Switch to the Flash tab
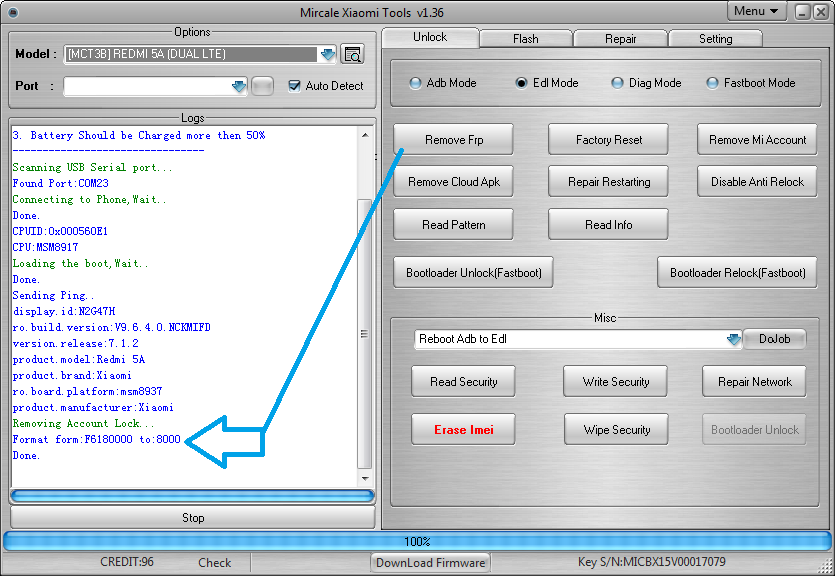The height and width of the screenshot is (576, 835). tap(526, 39)
